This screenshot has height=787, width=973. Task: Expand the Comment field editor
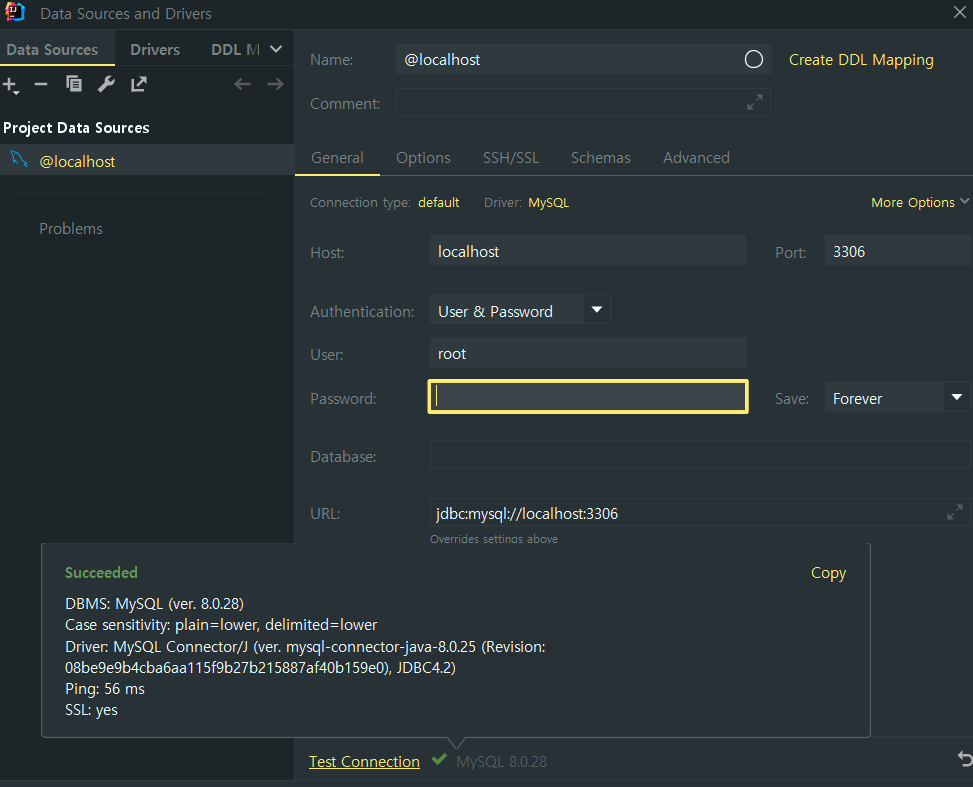click(755, 102)
